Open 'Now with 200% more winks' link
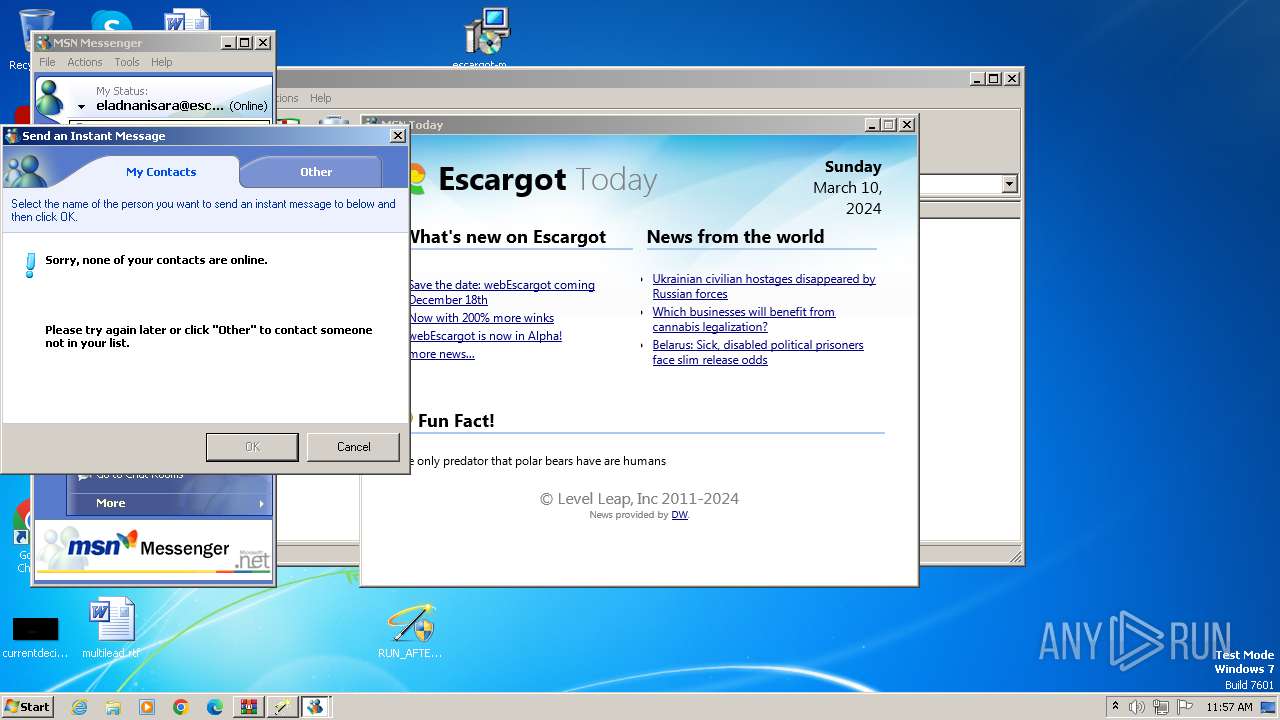Image resolution: width=1280 pixels, height=720 pixels. [x=481, y=318]
